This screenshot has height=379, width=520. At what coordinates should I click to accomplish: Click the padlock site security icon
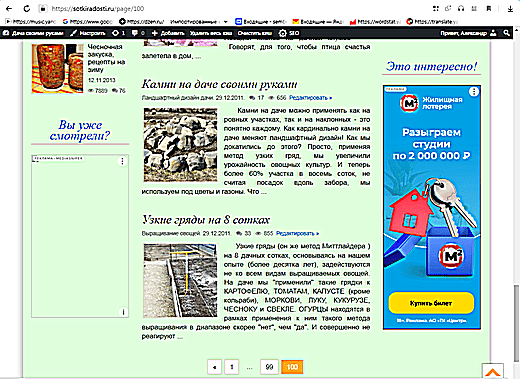tap(43, 9)
